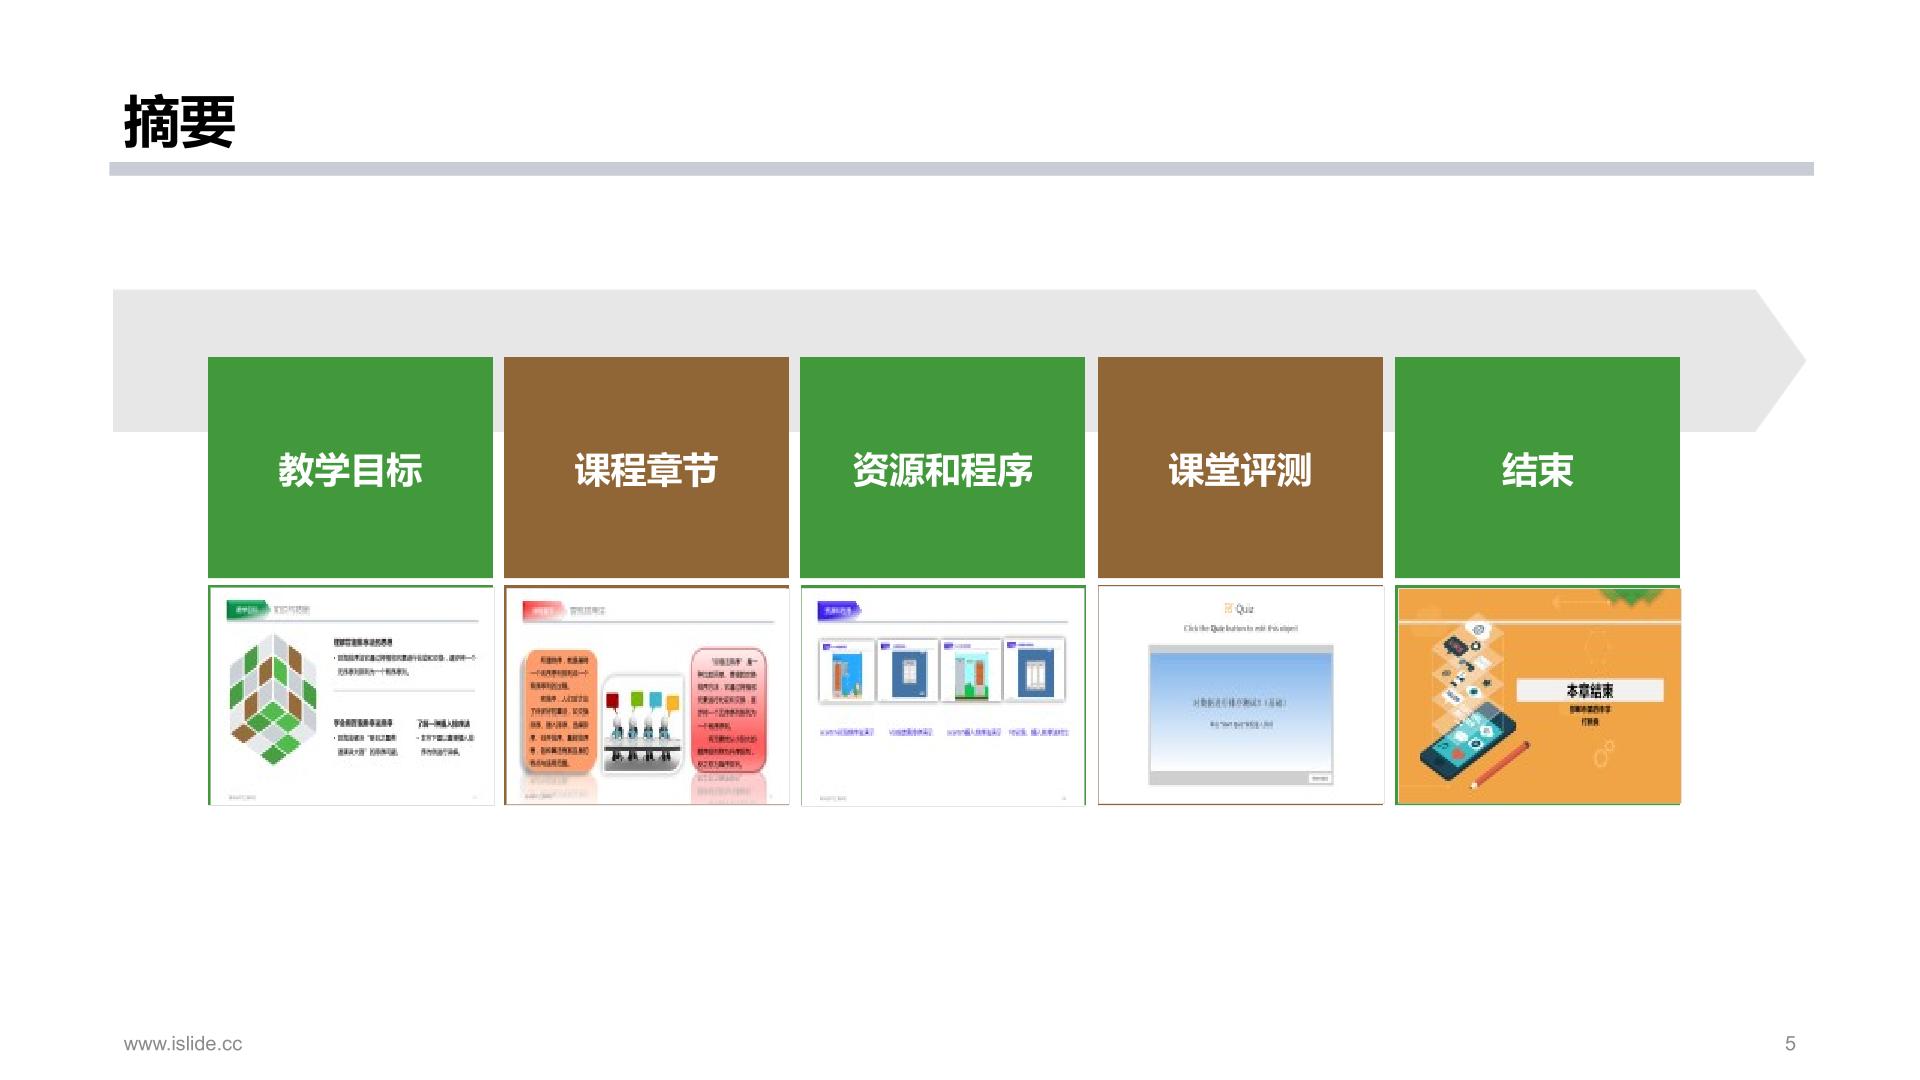Click the 教学目标 green box

pos(350,467)
